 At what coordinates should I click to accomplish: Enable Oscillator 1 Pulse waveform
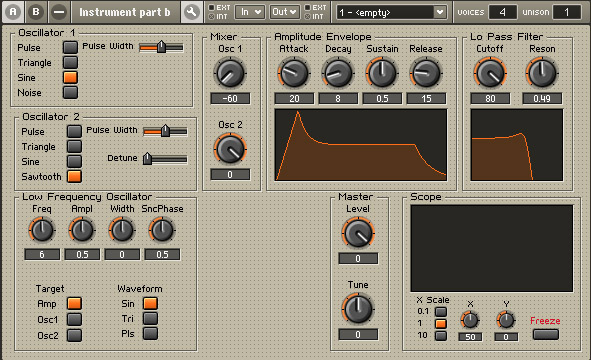pyautogui.click(x=70, y=47)
